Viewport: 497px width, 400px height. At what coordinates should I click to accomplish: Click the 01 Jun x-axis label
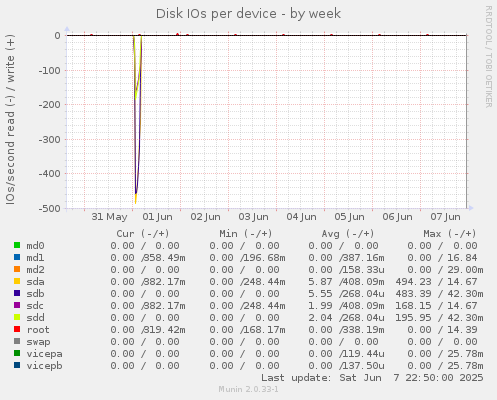coord(157,217)
